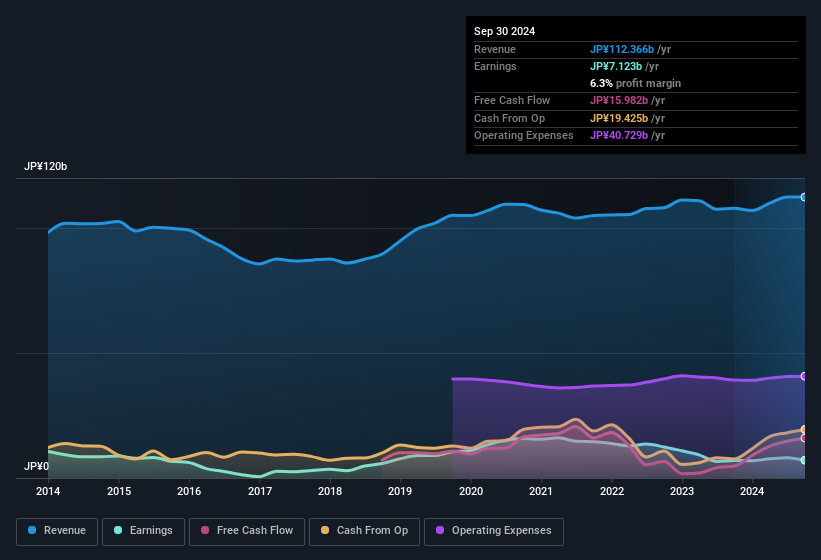Click the 2021 x-axis label
Image resolution: width=821 pixels, height=560 pixels.
541,491
